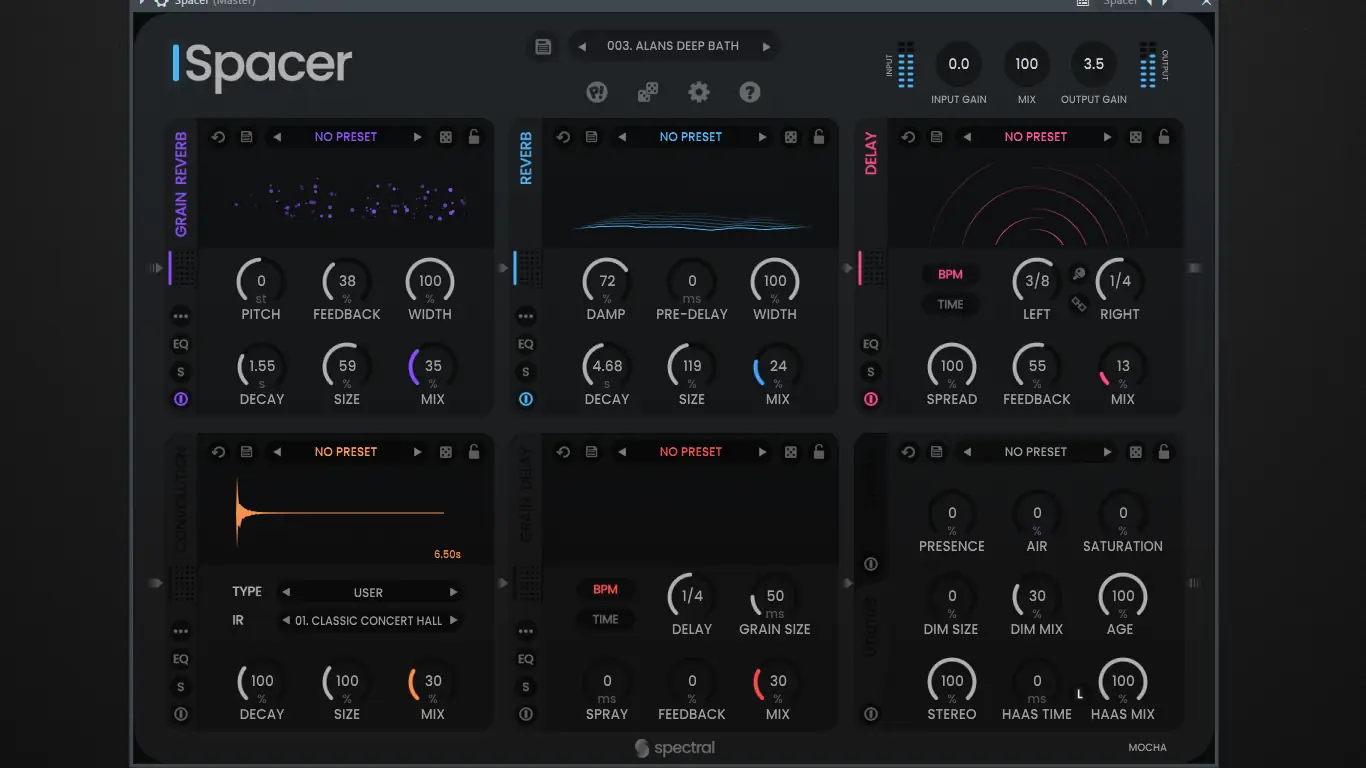
Task: Open the Convolution TYPE selector showing USER
Action: [x=368, y=592]
